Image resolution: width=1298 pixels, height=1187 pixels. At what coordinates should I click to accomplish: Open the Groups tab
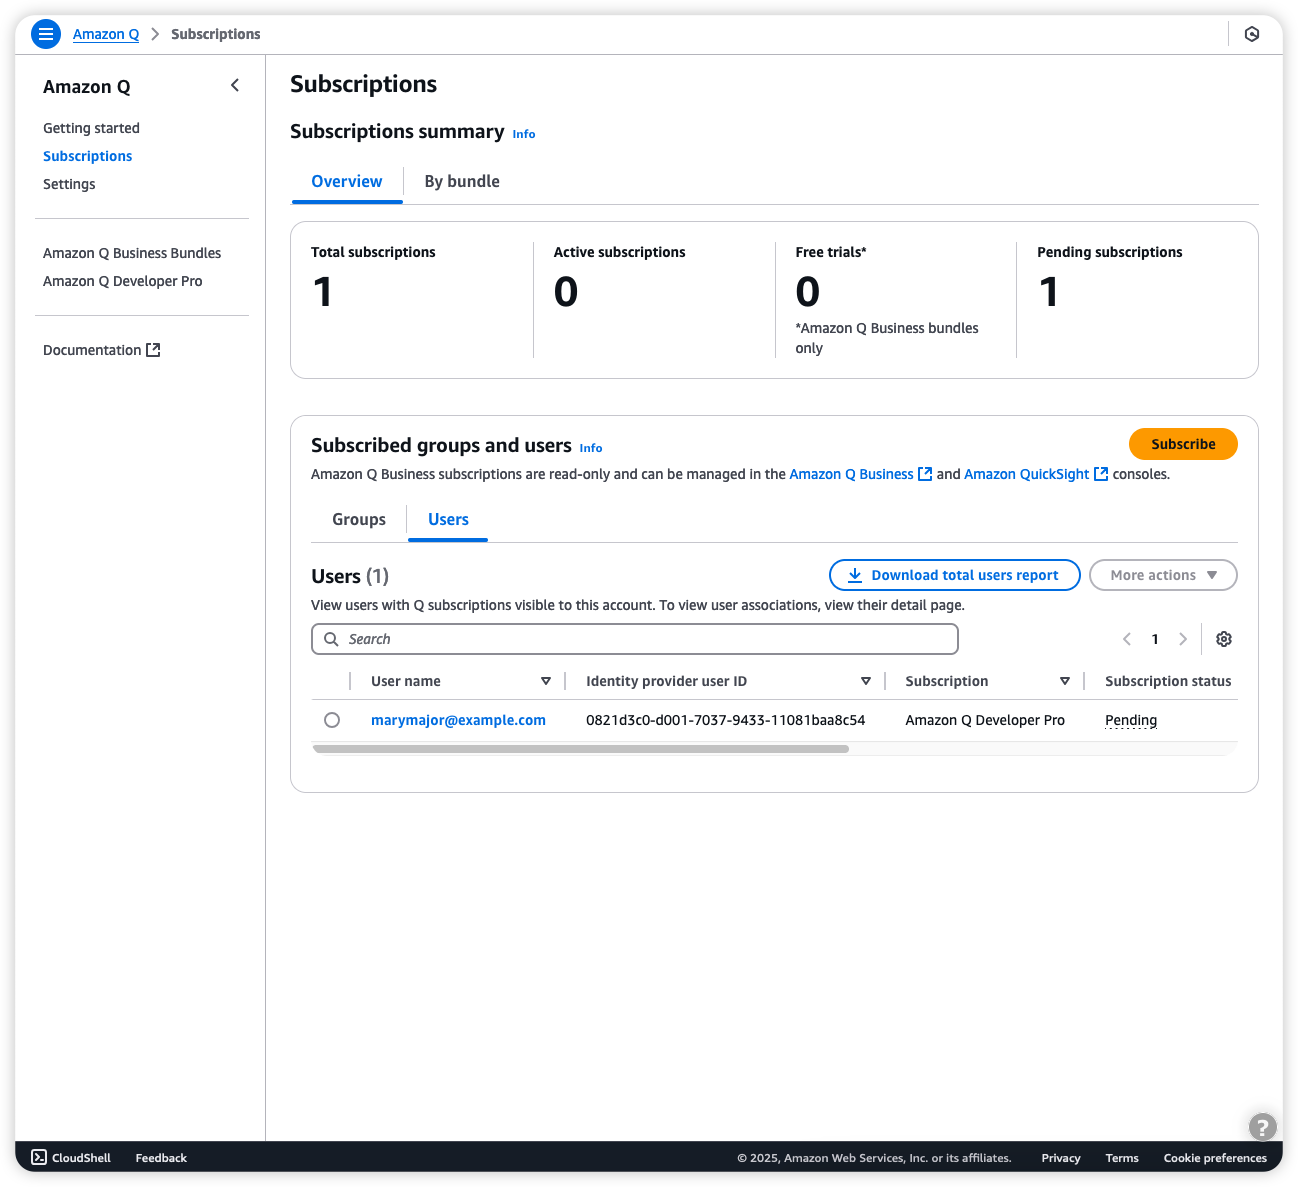[359, 520]
